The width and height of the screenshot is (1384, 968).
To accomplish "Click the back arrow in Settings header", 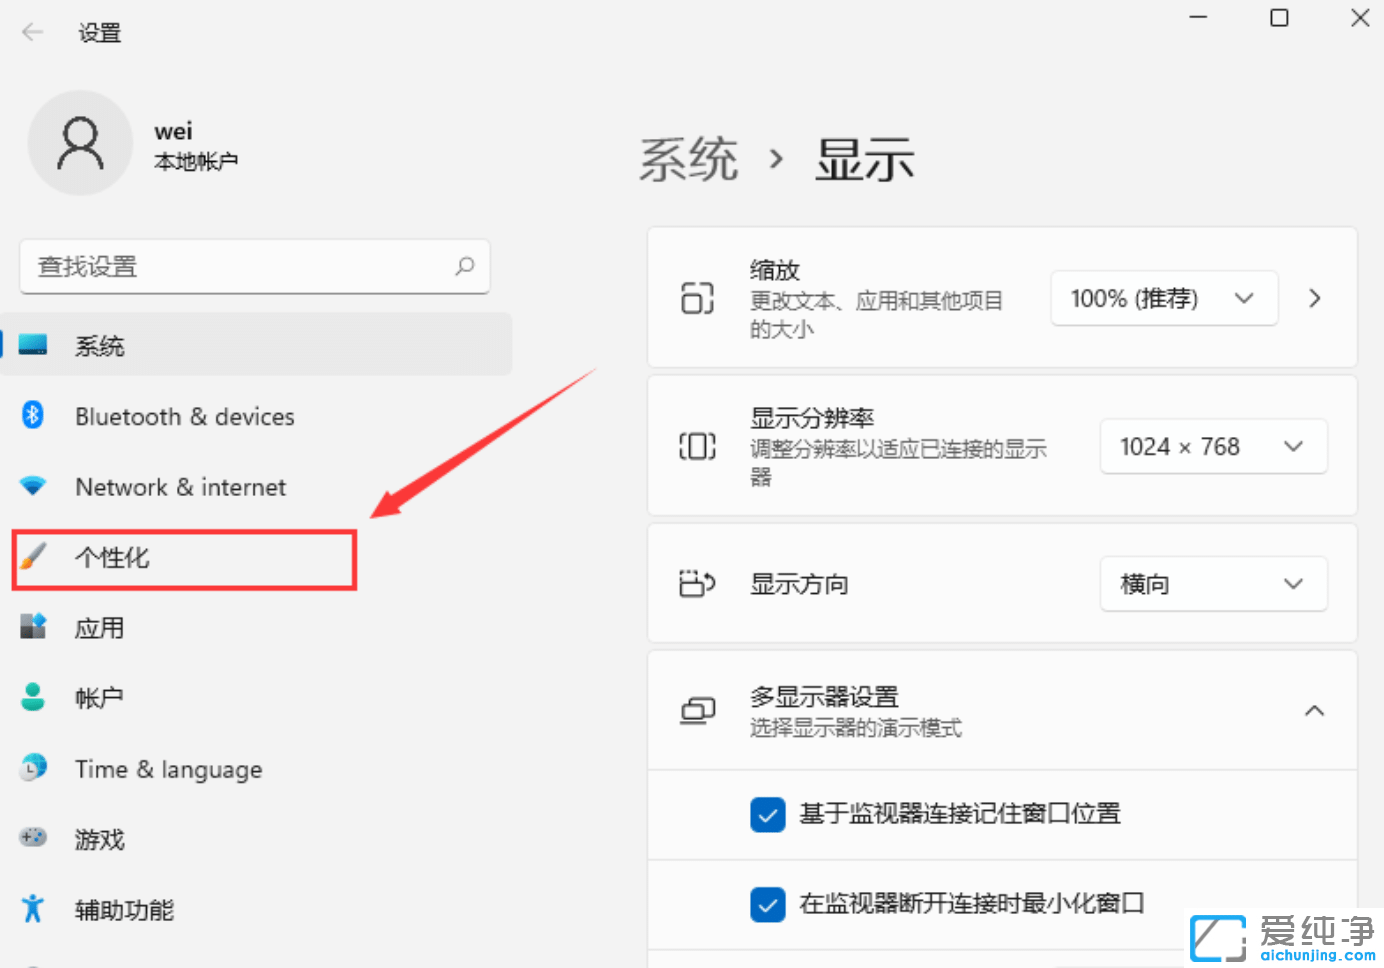I will tap(33, 32).
